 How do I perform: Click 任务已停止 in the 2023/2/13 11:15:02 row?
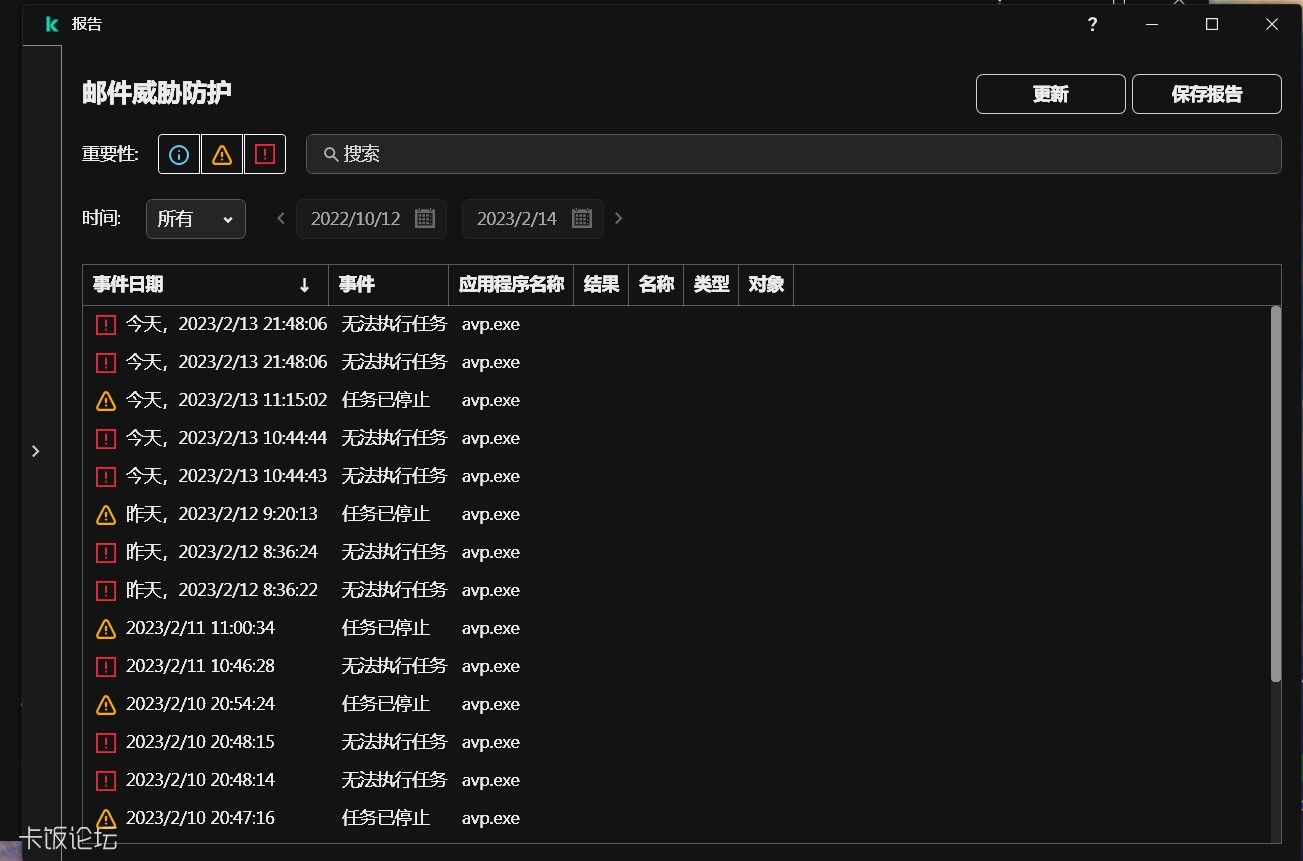pyautogui.click(x=386, y=400)
